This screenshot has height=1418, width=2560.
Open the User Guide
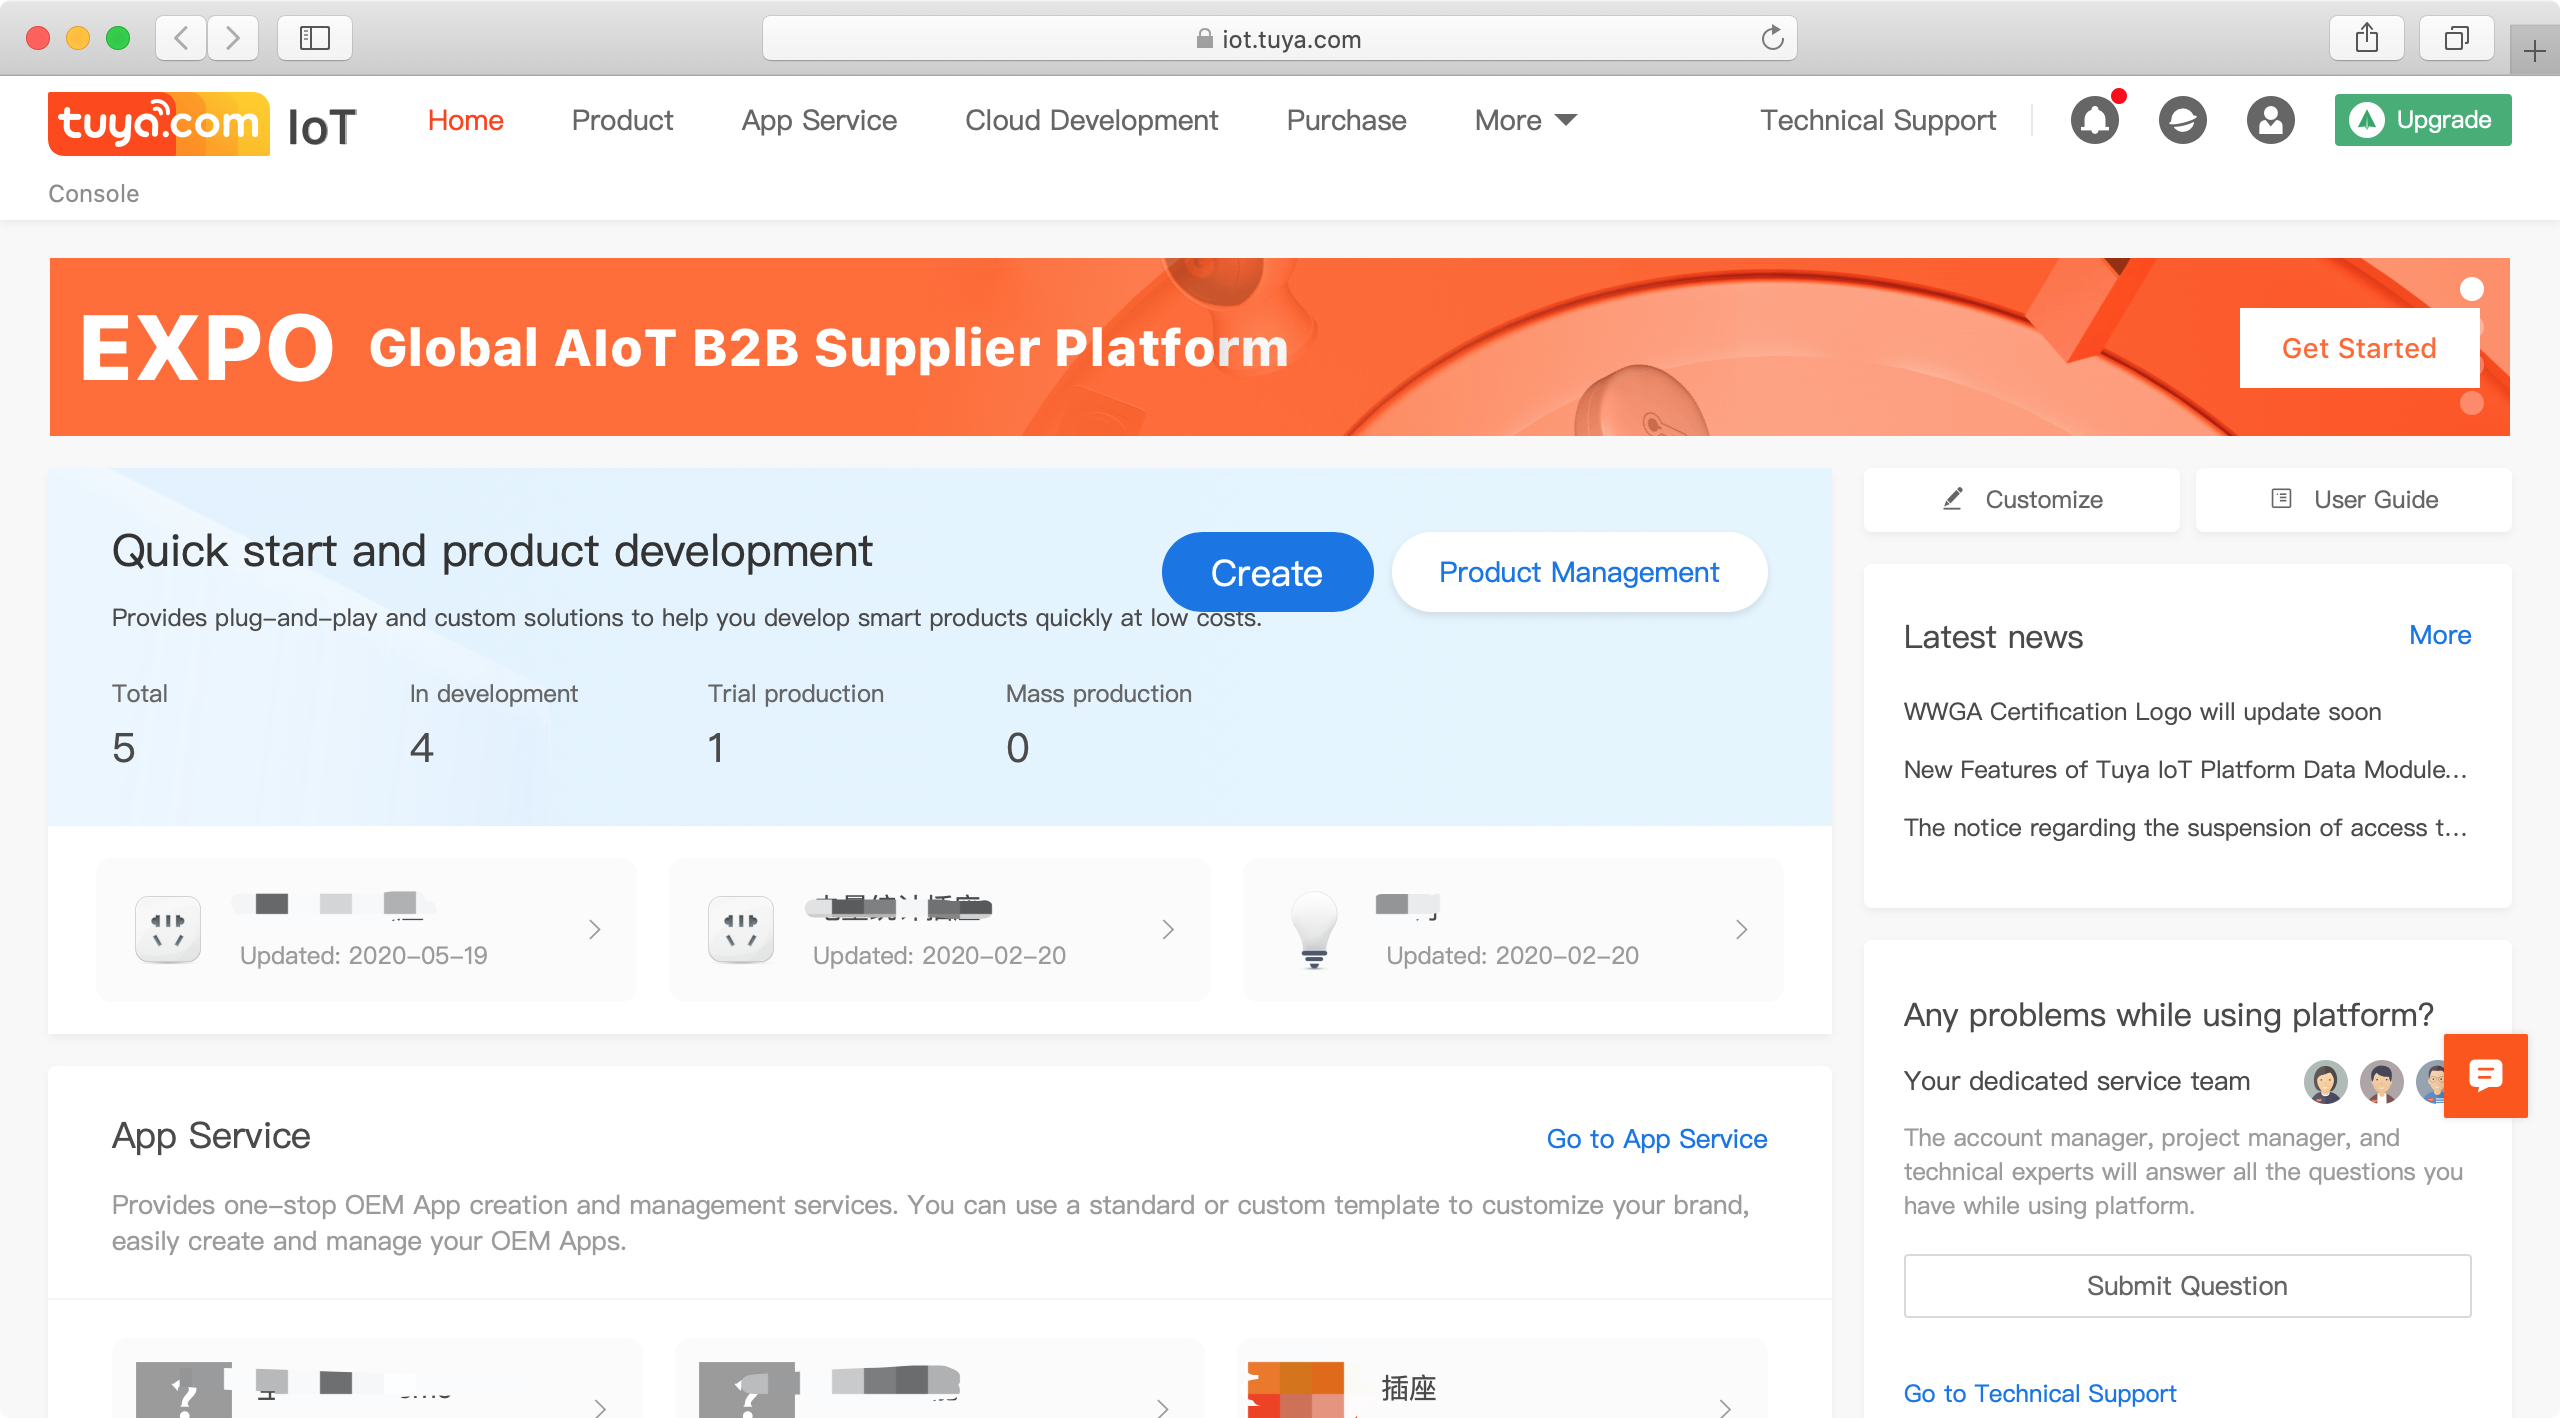pyautogui.click(x=2353, y=499)
